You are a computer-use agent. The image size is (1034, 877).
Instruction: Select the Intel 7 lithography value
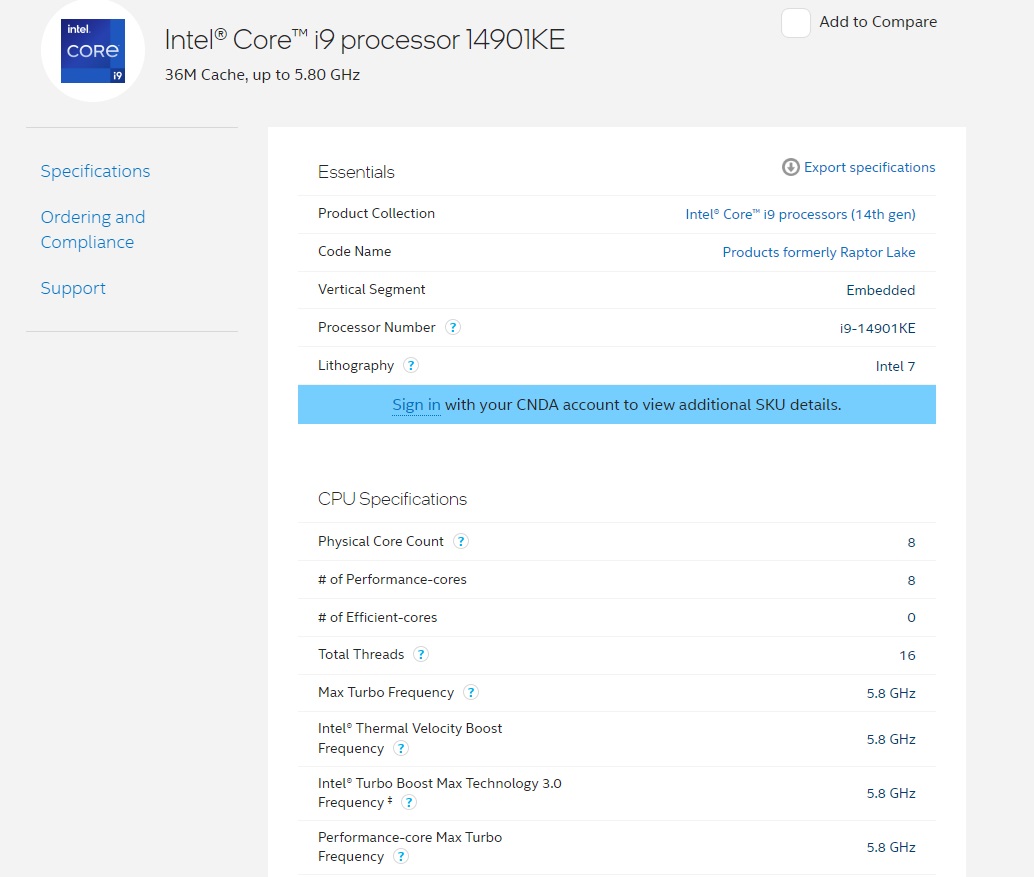tap(896, 366)
